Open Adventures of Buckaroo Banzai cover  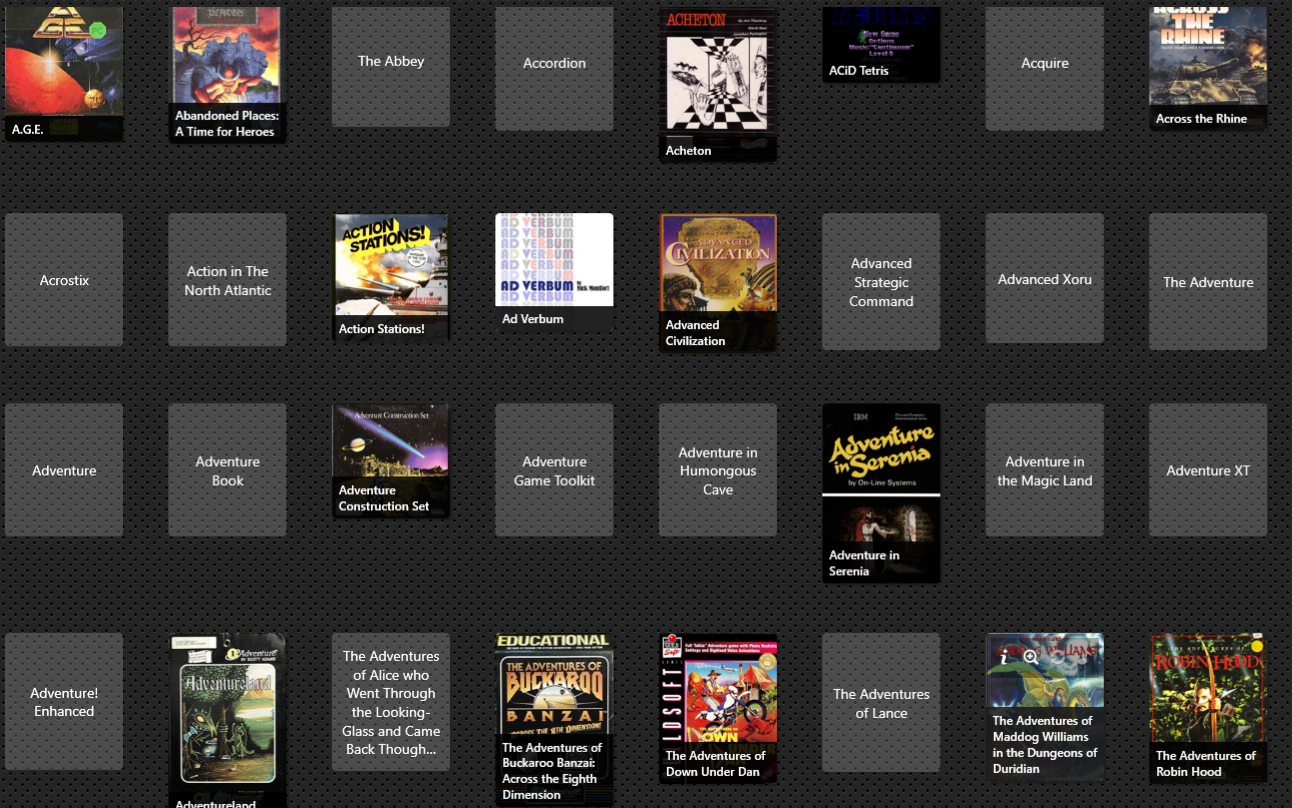point(554,719)
